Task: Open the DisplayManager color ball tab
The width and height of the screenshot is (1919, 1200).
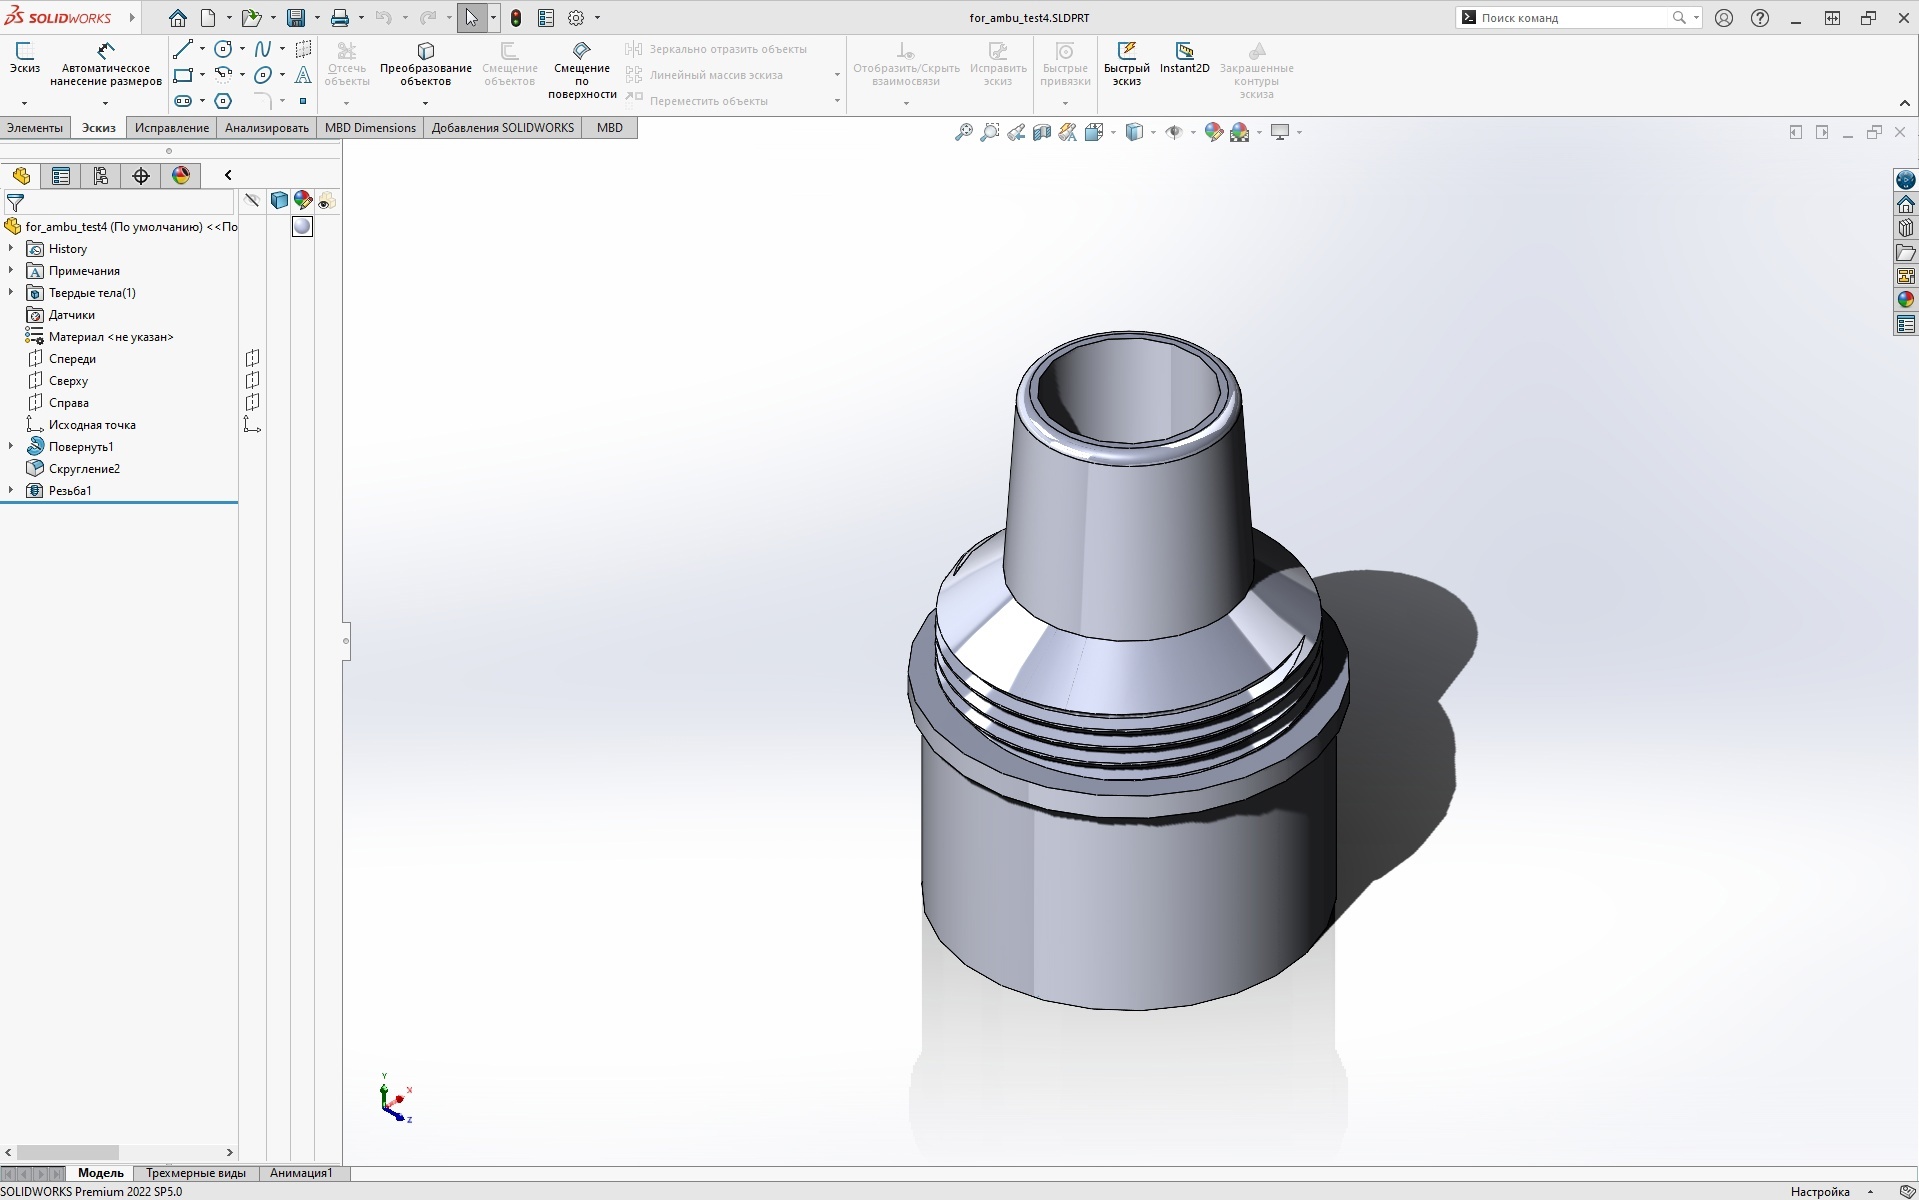Action: point(181,176)
